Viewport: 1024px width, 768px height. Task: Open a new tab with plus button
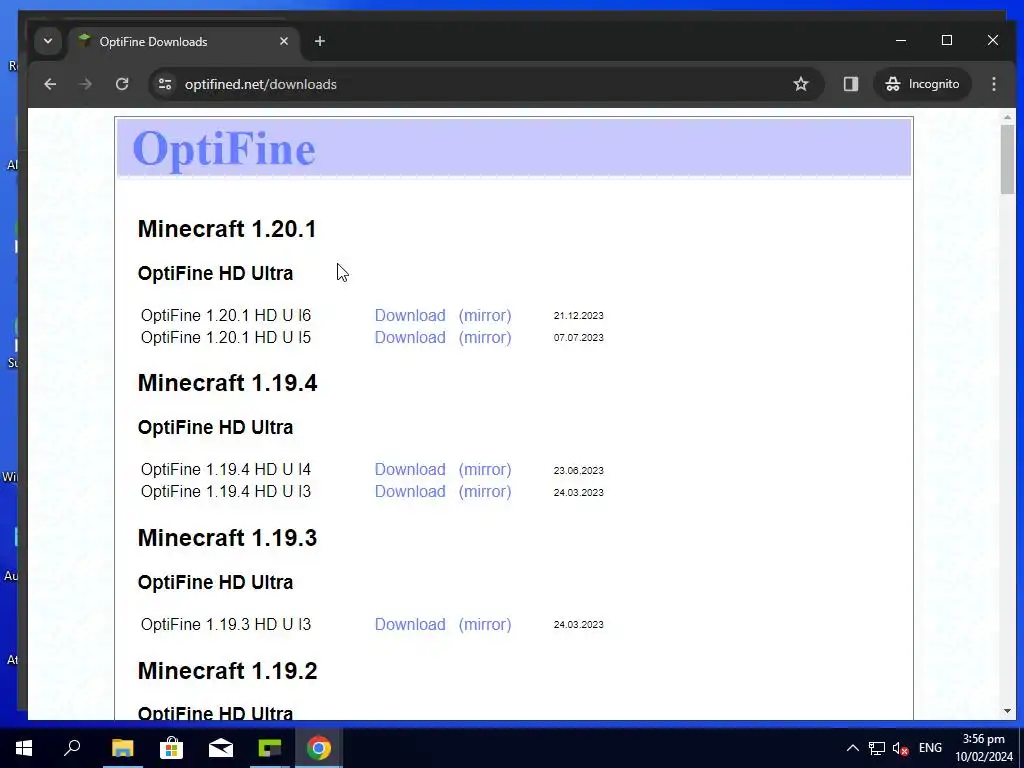click(319, 41)
